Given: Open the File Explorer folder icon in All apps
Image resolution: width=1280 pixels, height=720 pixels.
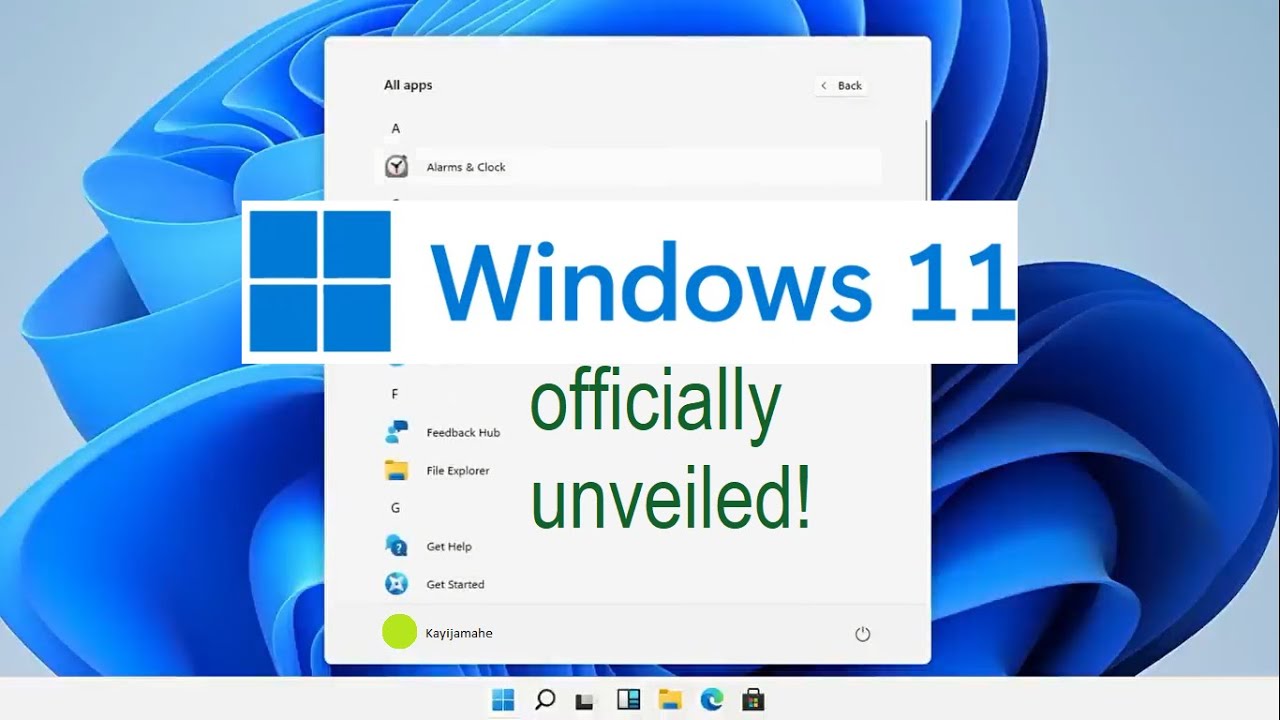Looking at the screenshot, I should [x=397, y=470].
